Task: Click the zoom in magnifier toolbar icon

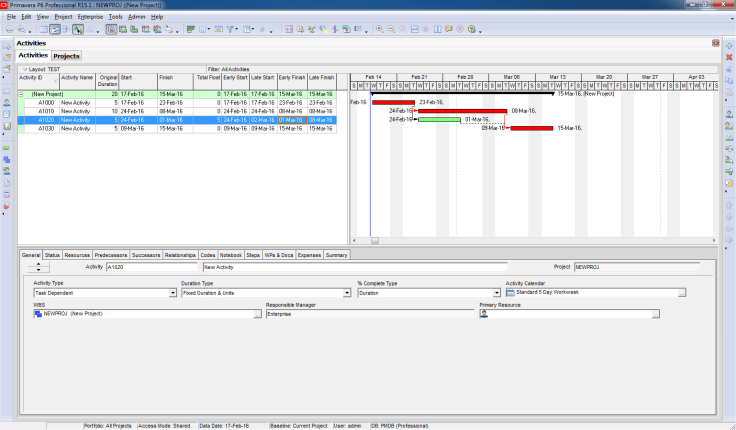Action: [380, 30]
